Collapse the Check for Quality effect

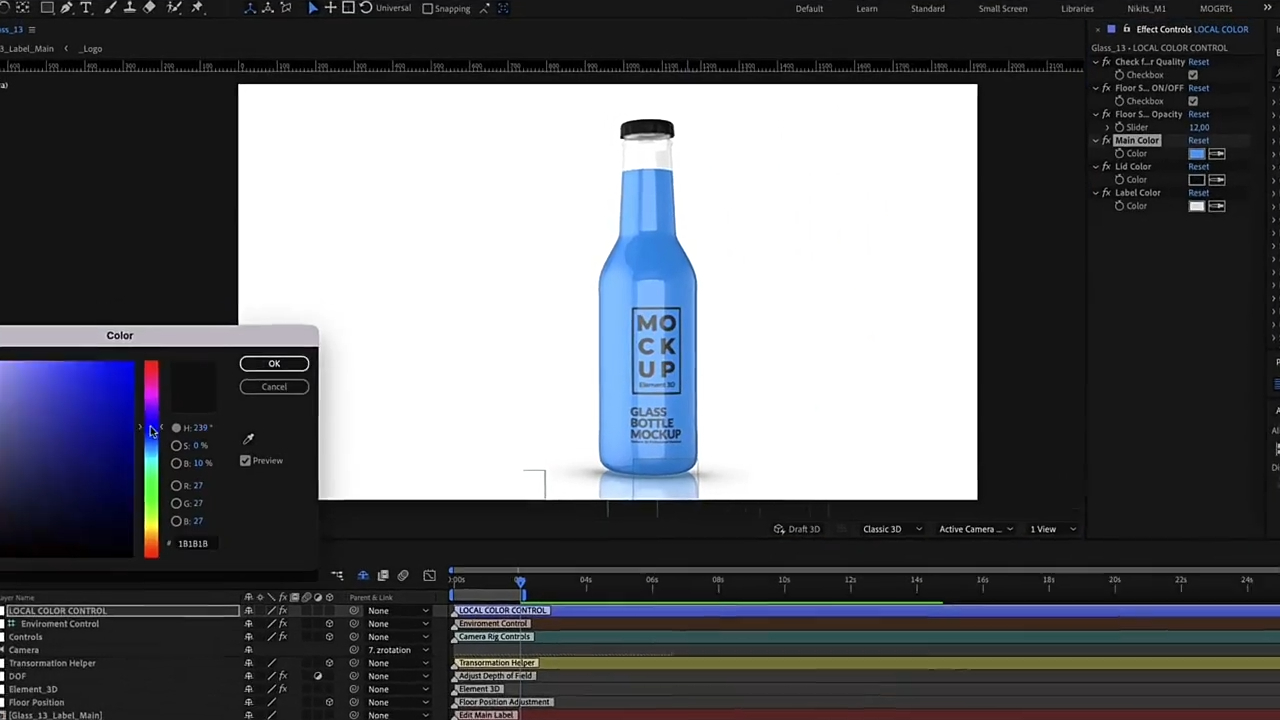(x=1095, y=62)
